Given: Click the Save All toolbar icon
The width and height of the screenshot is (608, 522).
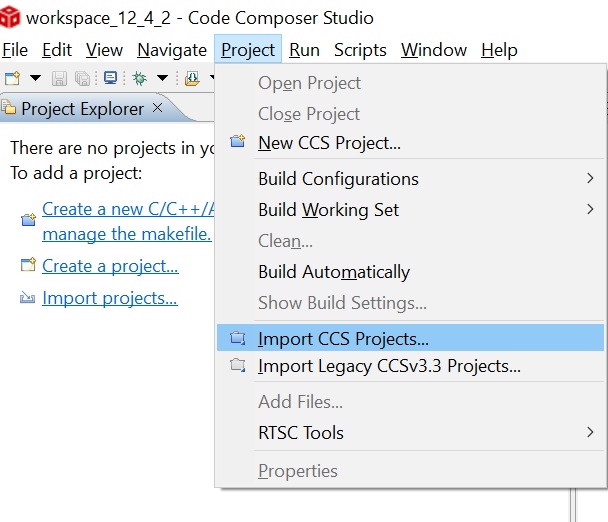Looking at the screenshot, I should click(x=81, y=78).
